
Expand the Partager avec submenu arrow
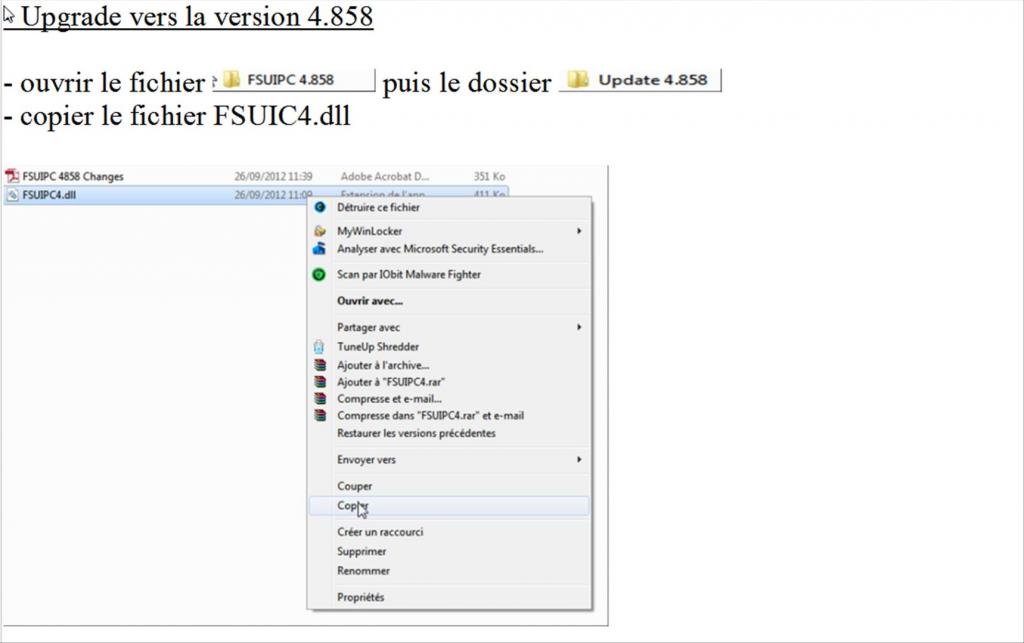click(x=579, y=327)
